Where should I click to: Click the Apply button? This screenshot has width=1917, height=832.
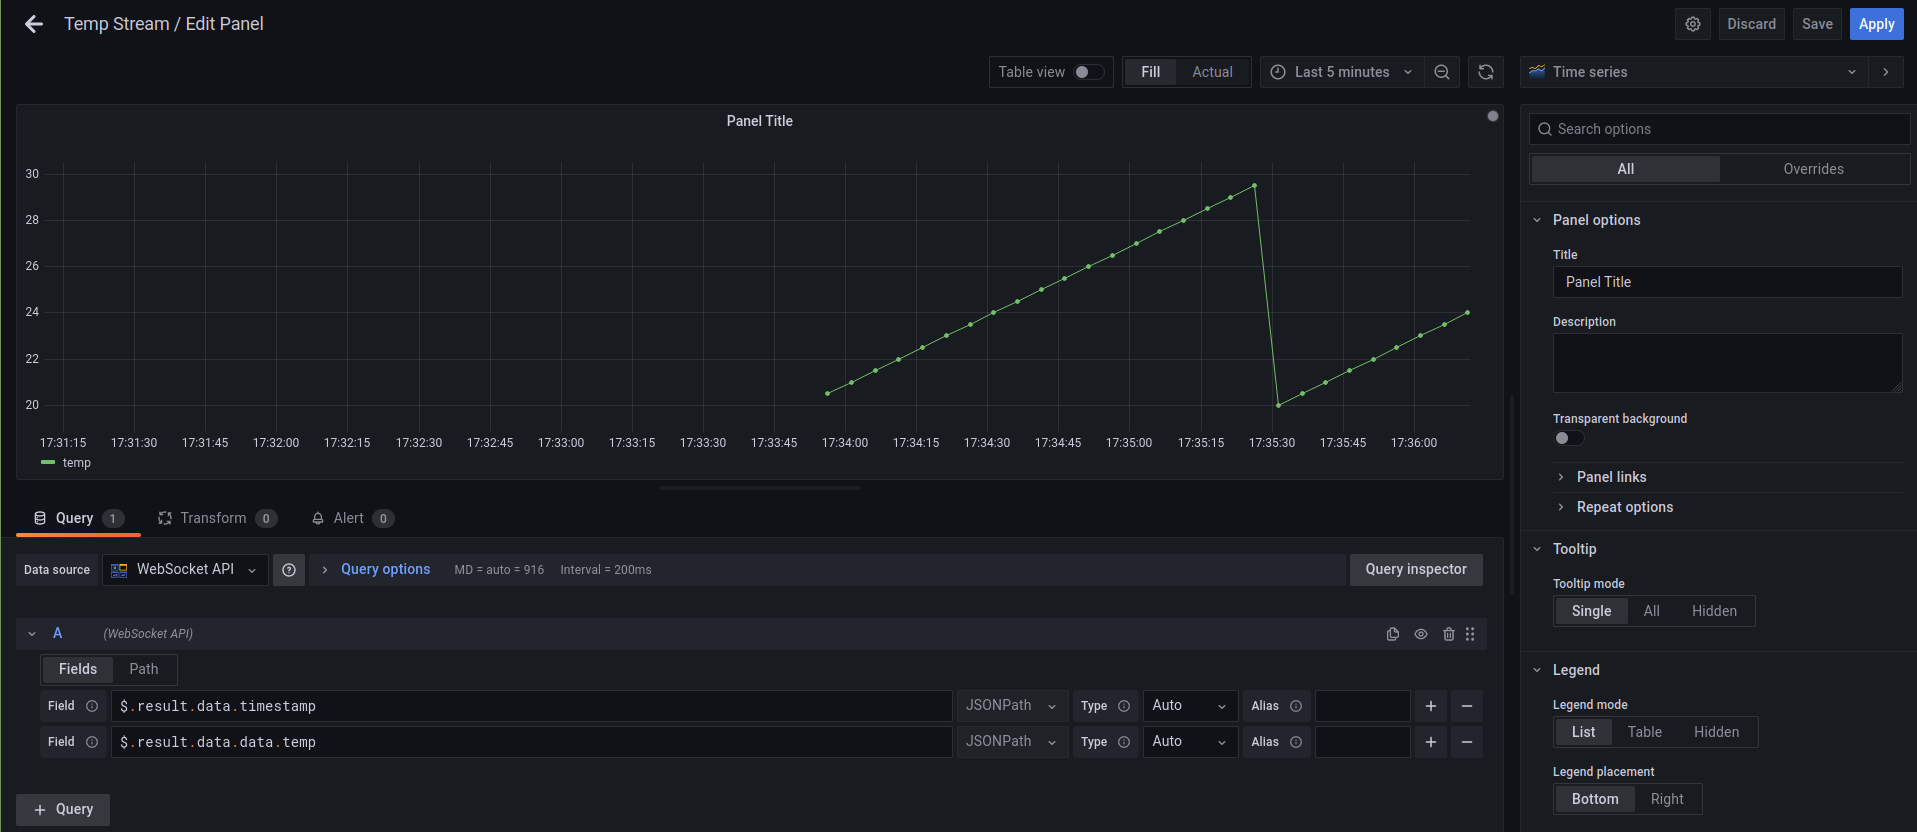point(1876,24)
